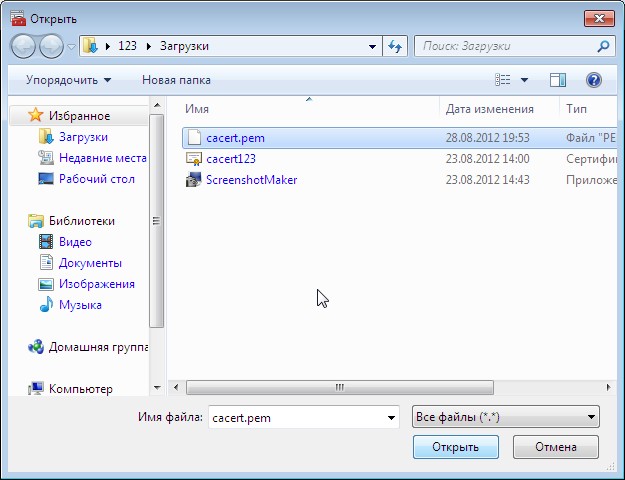Screen dimensions: 625x480
Task: Click the Downloads folder icon in address bar
Action: pos(90,46)
